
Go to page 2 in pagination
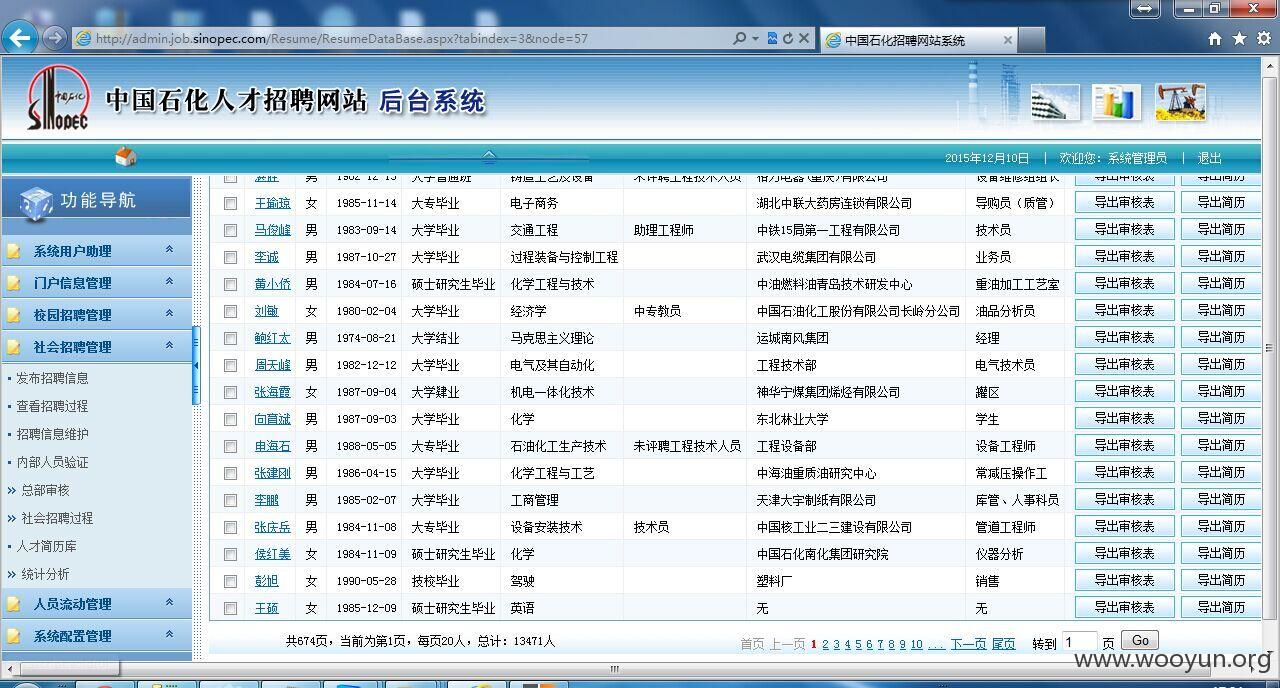pyautogui.click(x=825, y=645)
